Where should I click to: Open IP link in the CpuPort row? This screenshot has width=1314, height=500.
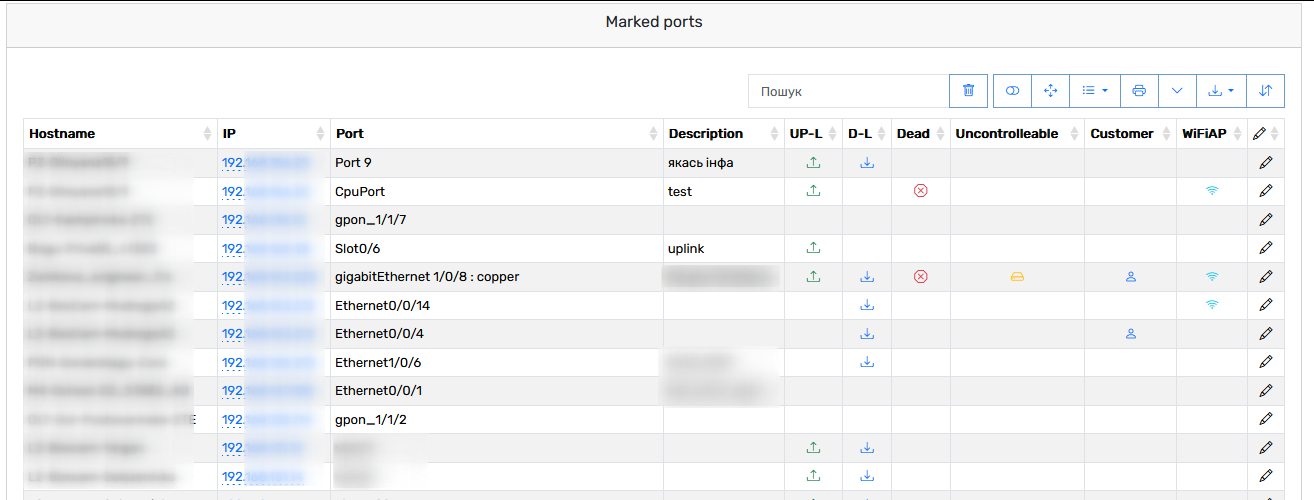point(265,191)
